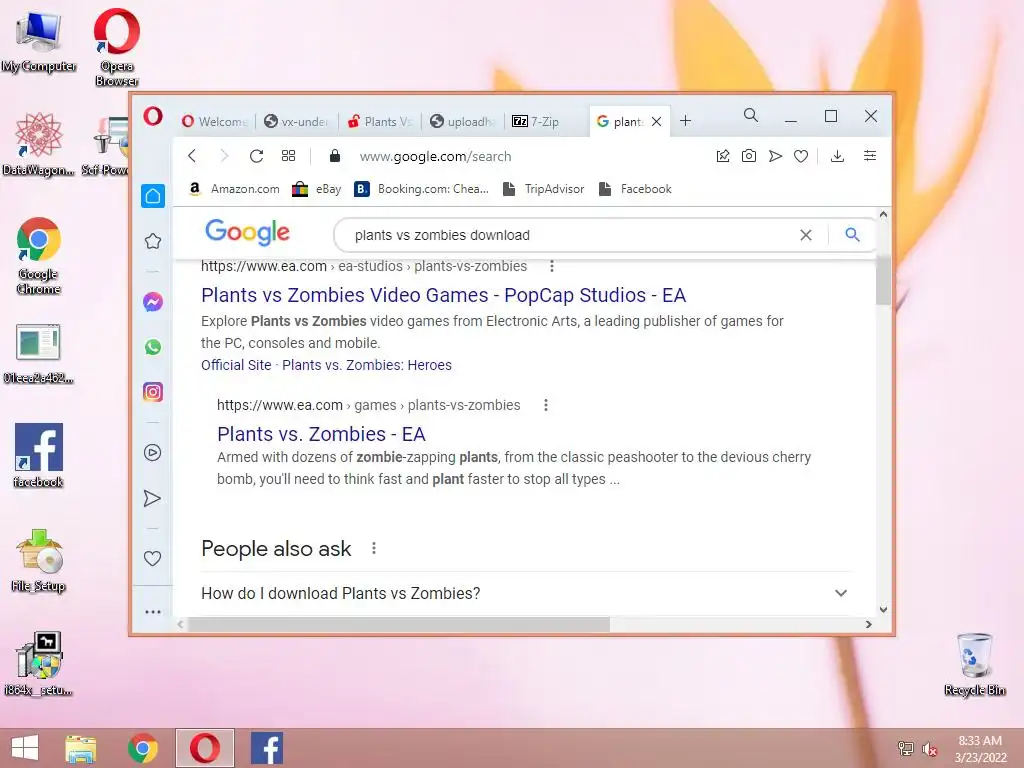Open Google Chrome from taskbar
Screen dimensions: 1024x768
click(x=142, y=748)
